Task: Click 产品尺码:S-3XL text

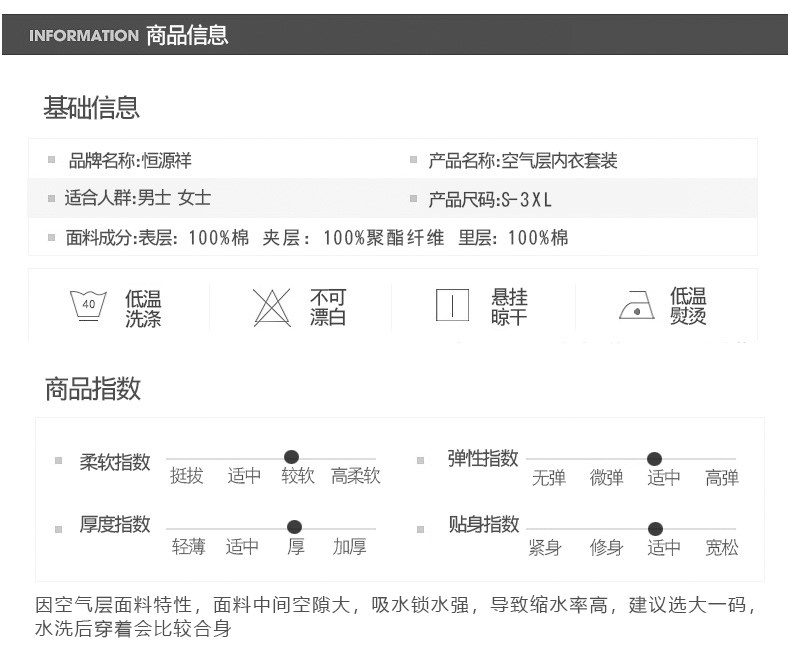Action: [x=490, y=200]
